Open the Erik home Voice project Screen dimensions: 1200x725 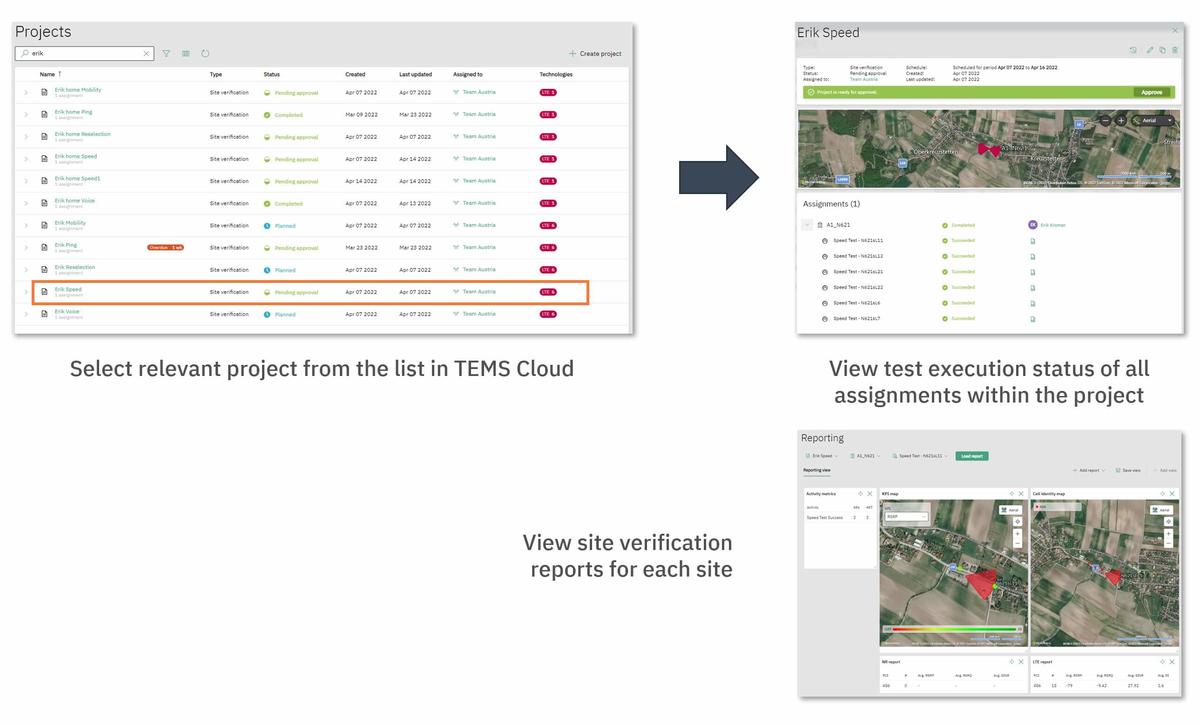click(75, 200)
